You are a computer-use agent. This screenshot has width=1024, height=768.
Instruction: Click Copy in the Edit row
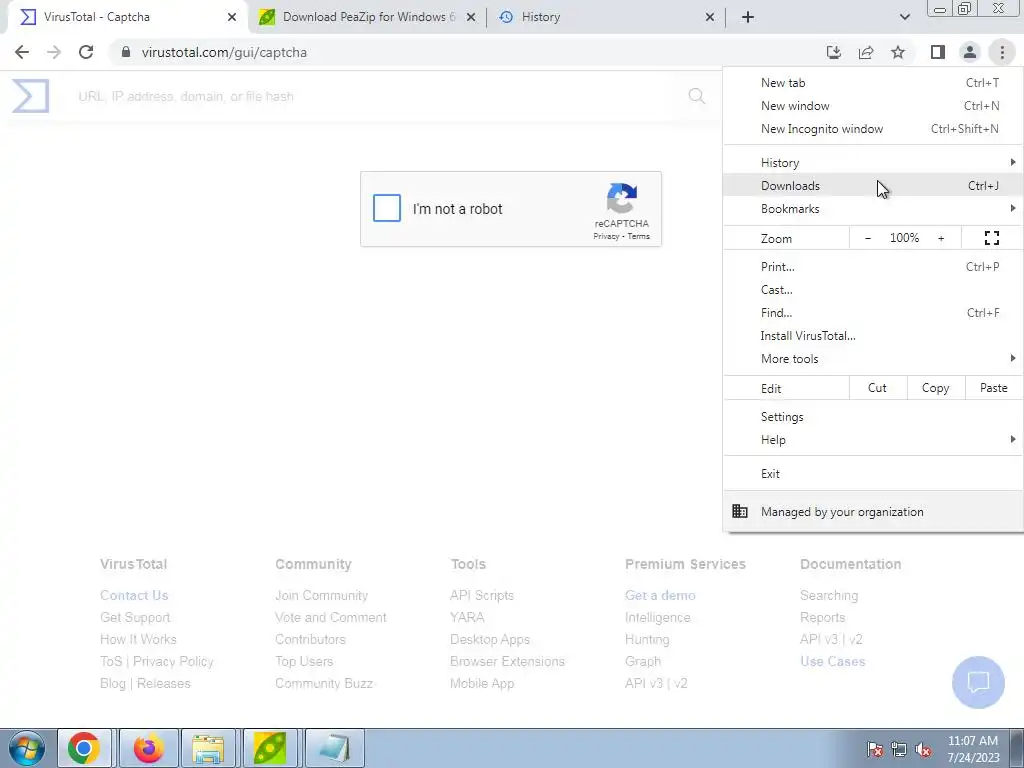click(935, 388)
